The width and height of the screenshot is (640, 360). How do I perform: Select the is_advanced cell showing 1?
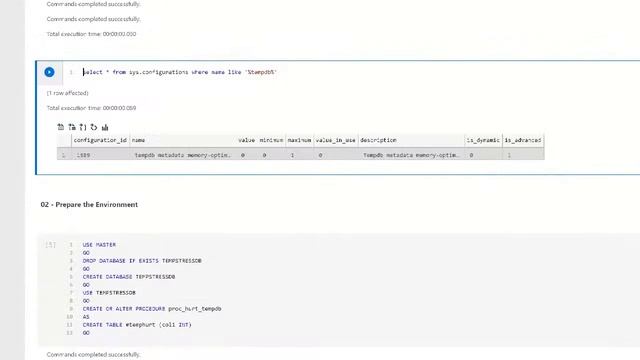(x=523, y=155)
